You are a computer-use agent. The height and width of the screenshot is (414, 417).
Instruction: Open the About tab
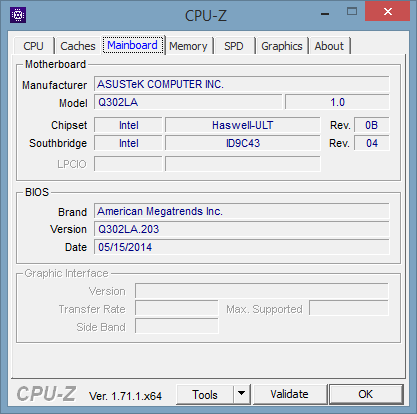[329, 46]
